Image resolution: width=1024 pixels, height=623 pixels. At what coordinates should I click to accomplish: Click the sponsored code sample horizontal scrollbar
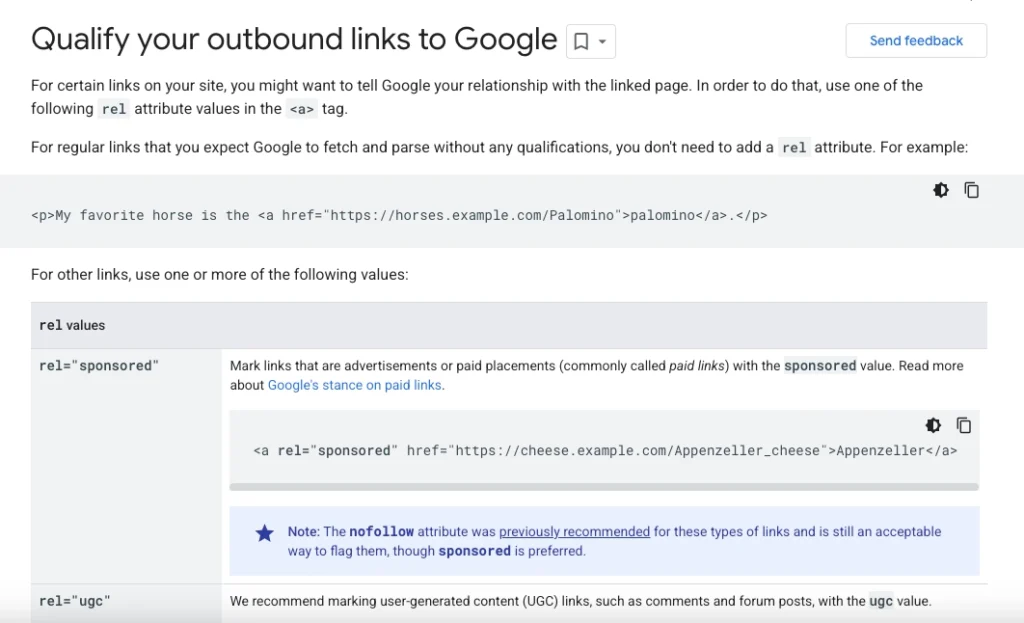[604, 487]
